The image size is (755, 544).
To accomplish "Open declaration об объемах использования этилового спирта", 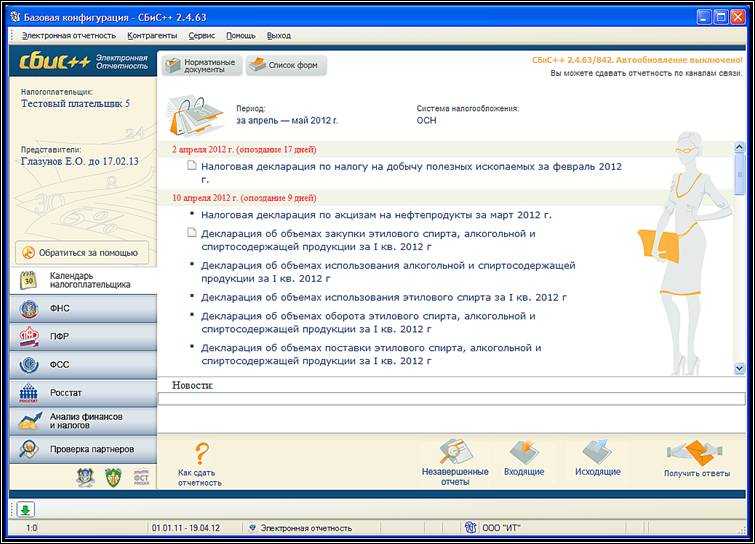I will point(384,298).
